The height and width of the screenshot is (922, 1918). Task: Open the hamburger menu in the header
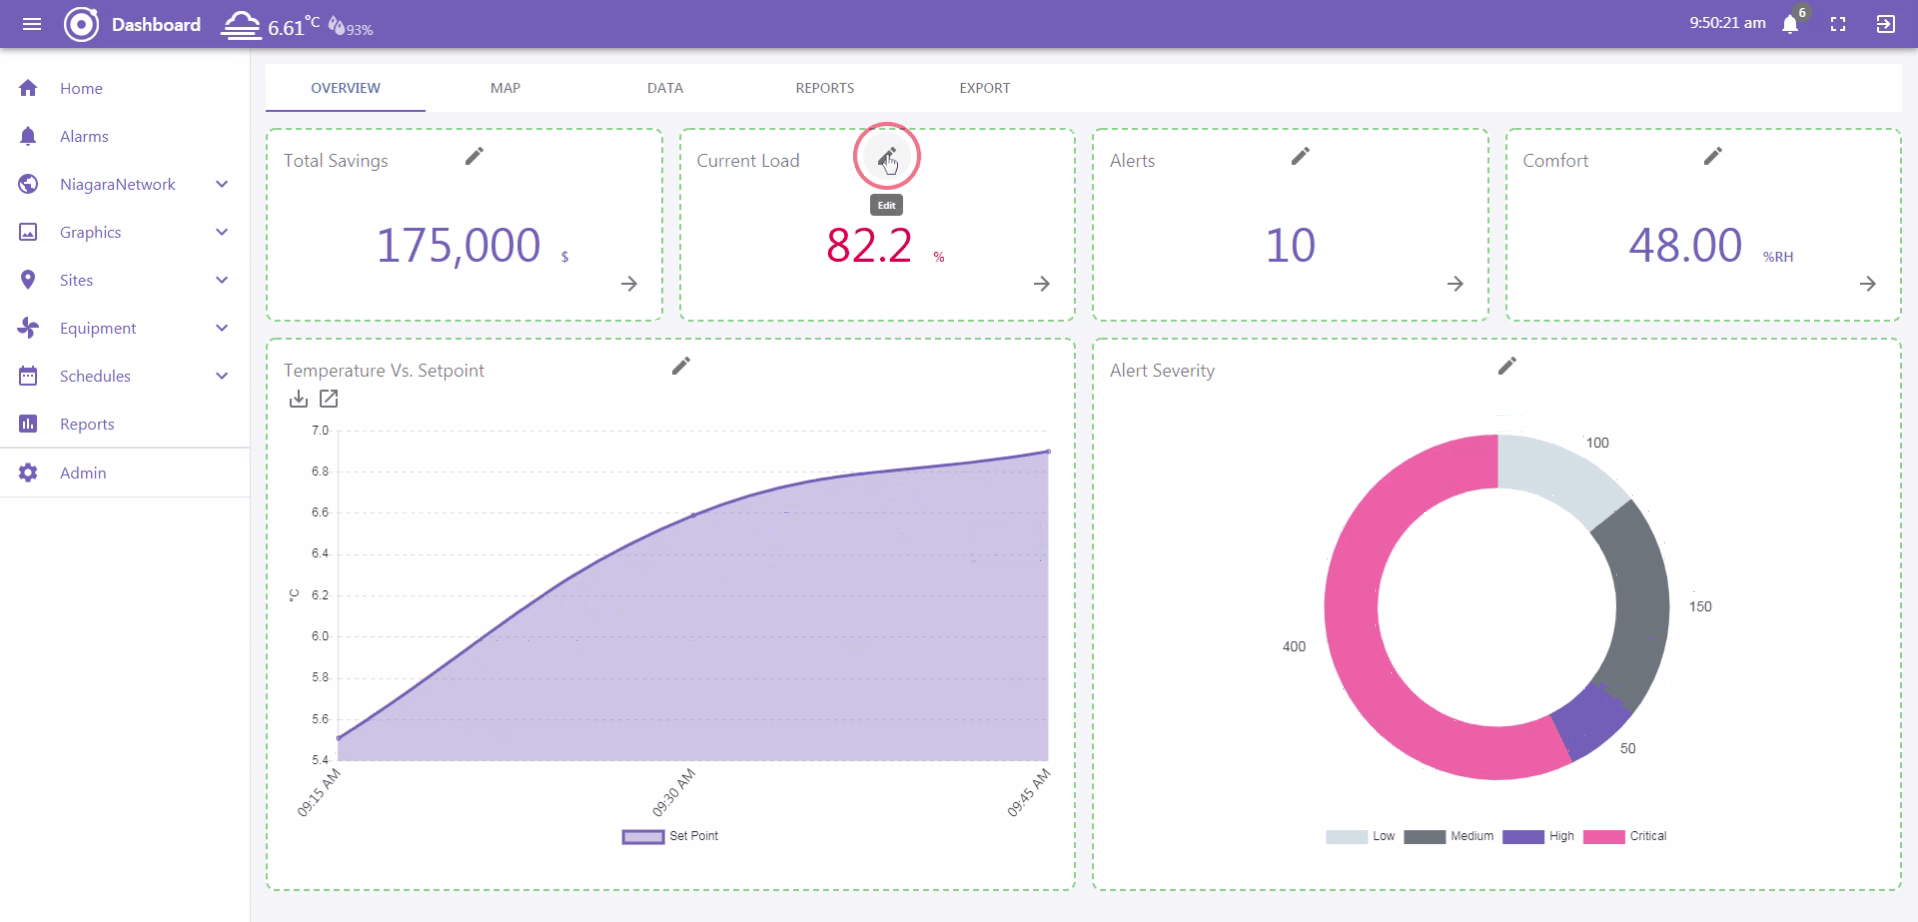tap(32, 24)
